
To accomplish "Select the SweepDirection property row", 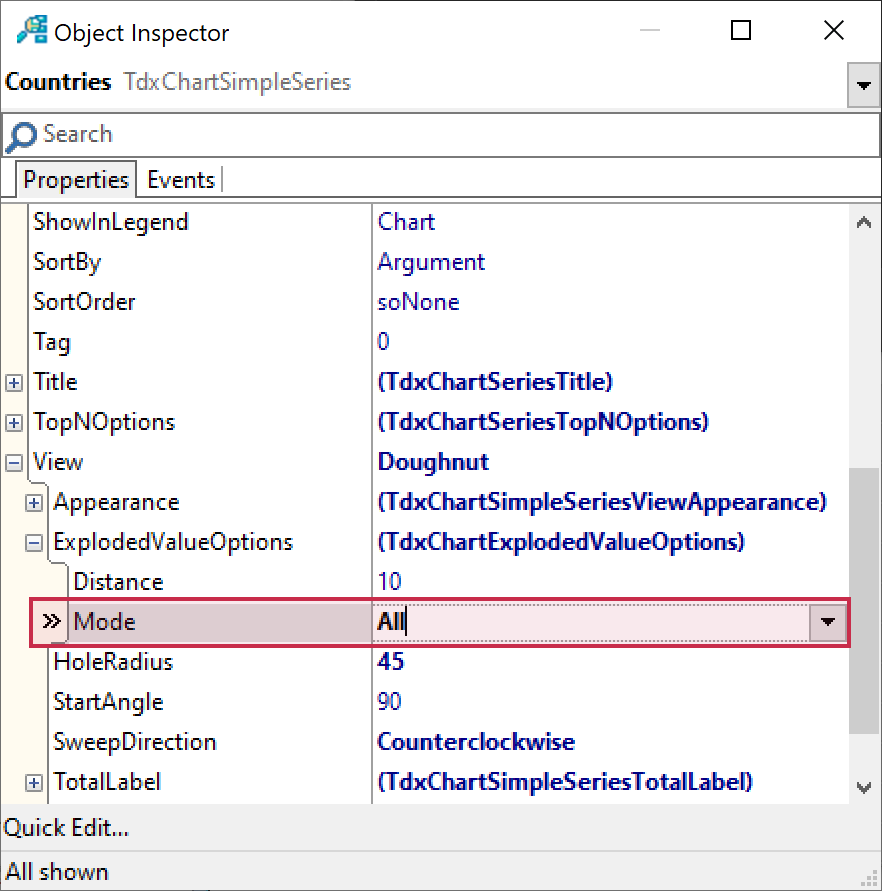I will click(135, 742).
